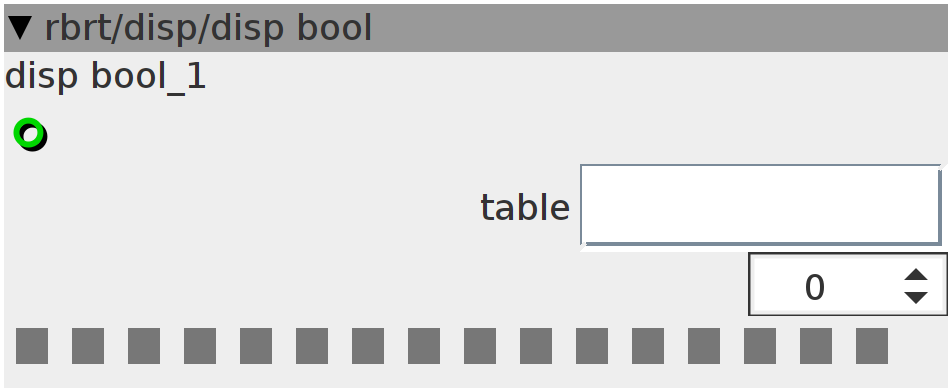Click the green connector port circle
This screenshot has height=392, width=952.
pyautogui.click(x=30, y=134)
